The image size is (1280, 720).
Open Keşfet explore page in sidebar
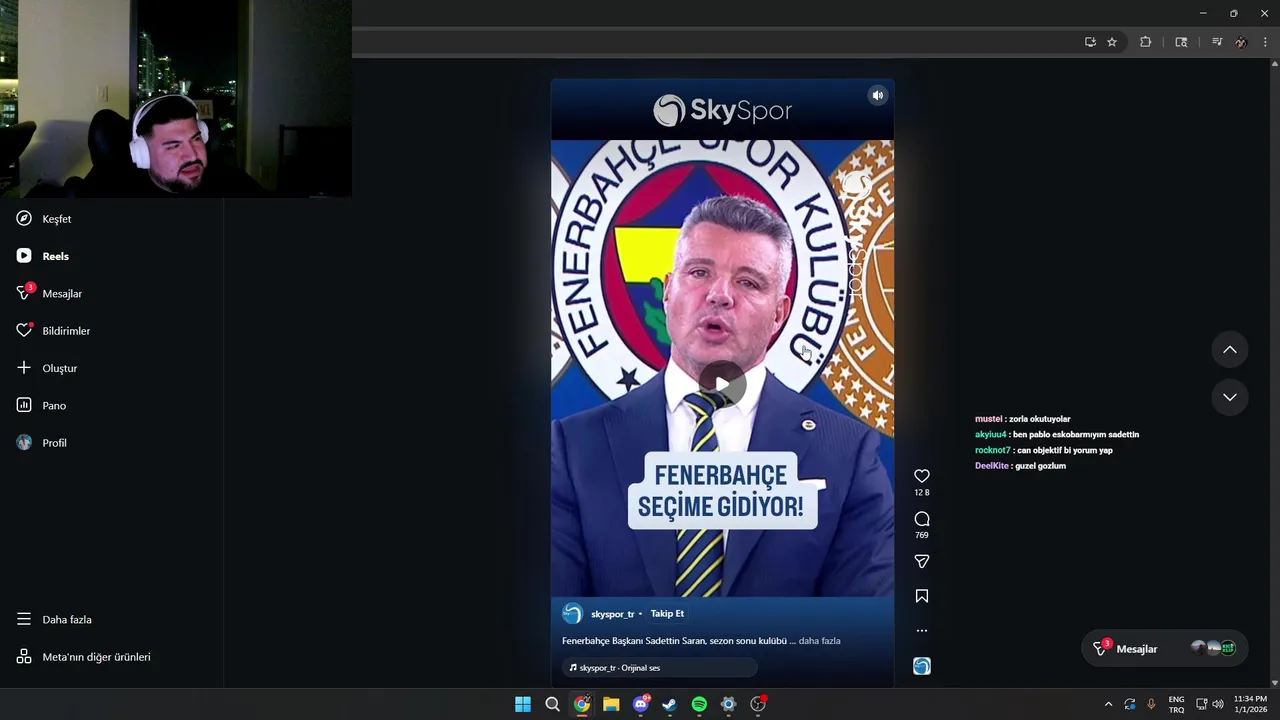coord(44,219)
